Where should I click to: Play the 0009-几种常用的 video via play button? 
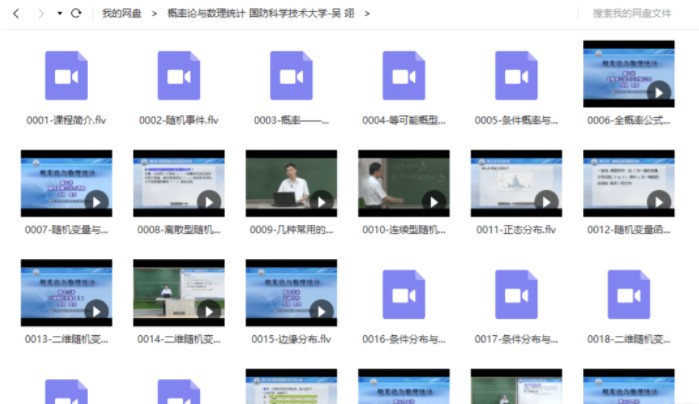coord(321,202)
